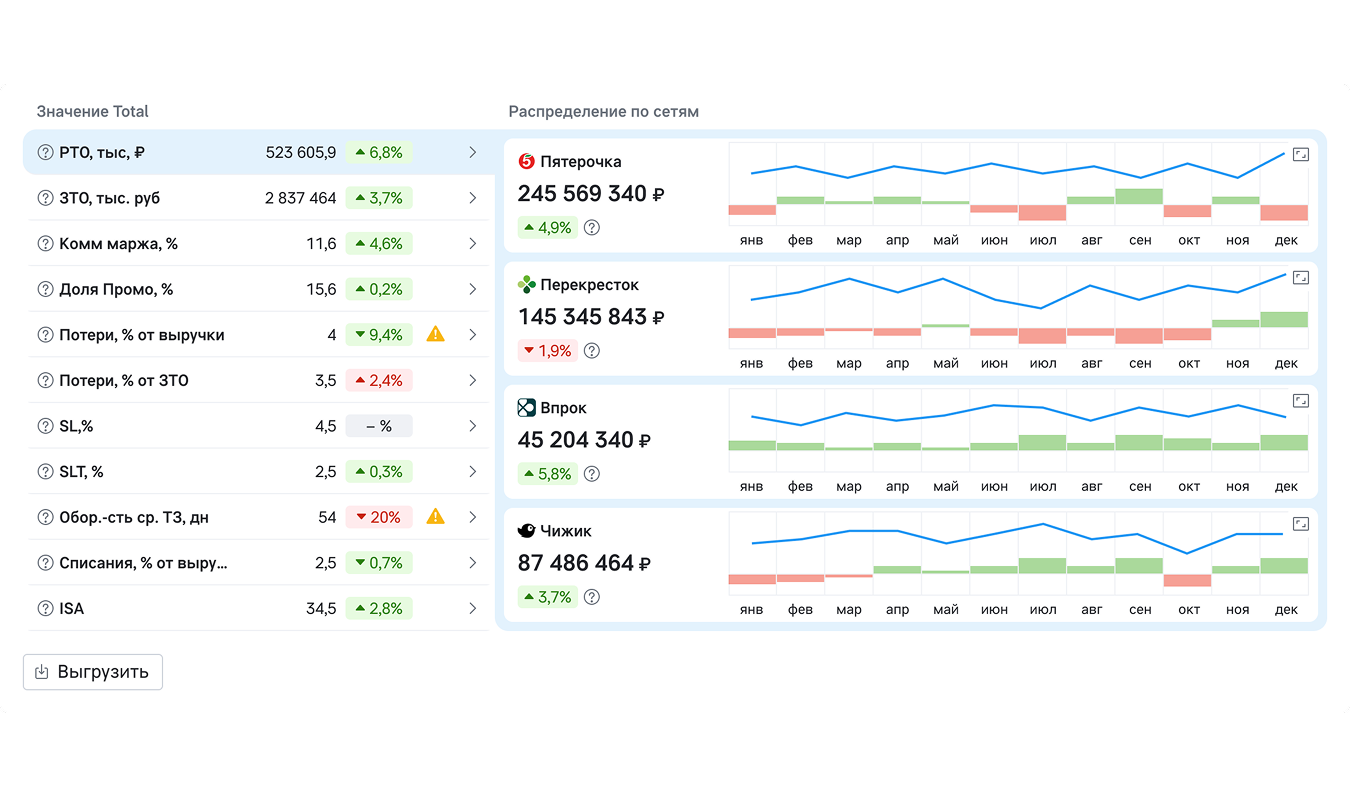Screen dimensions: 1350x797
Task: Open SL,% row with the chevron arrow
Action: pos(473,427)
